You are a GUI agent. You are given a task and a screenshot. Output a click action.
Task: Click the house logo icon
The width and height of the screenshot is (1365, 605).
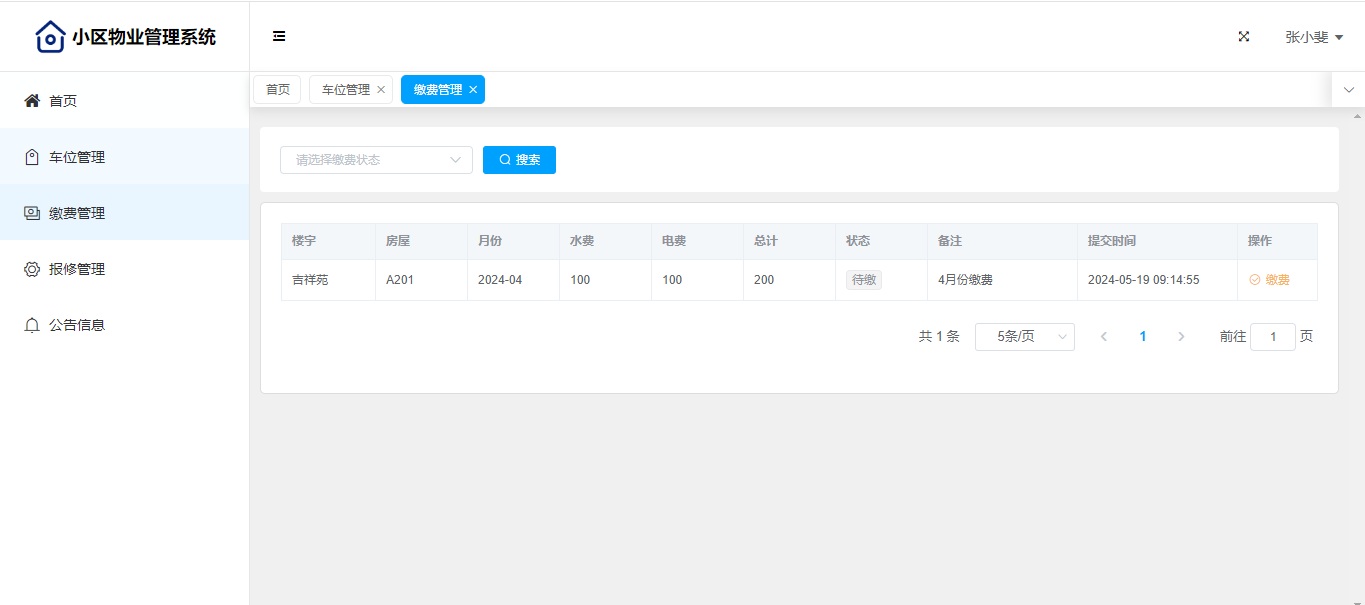(50, 37)
